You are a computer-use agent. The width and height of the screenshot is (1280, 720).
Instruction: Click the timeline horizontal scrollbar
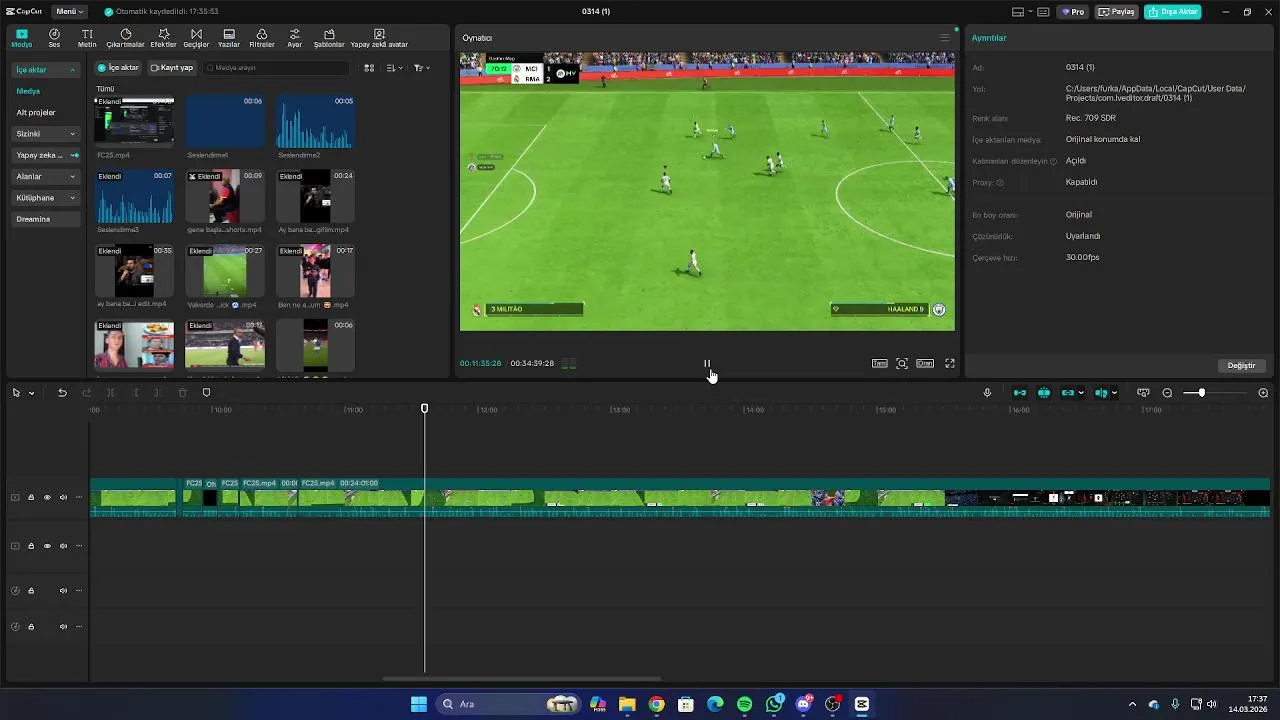click(522, 679)
